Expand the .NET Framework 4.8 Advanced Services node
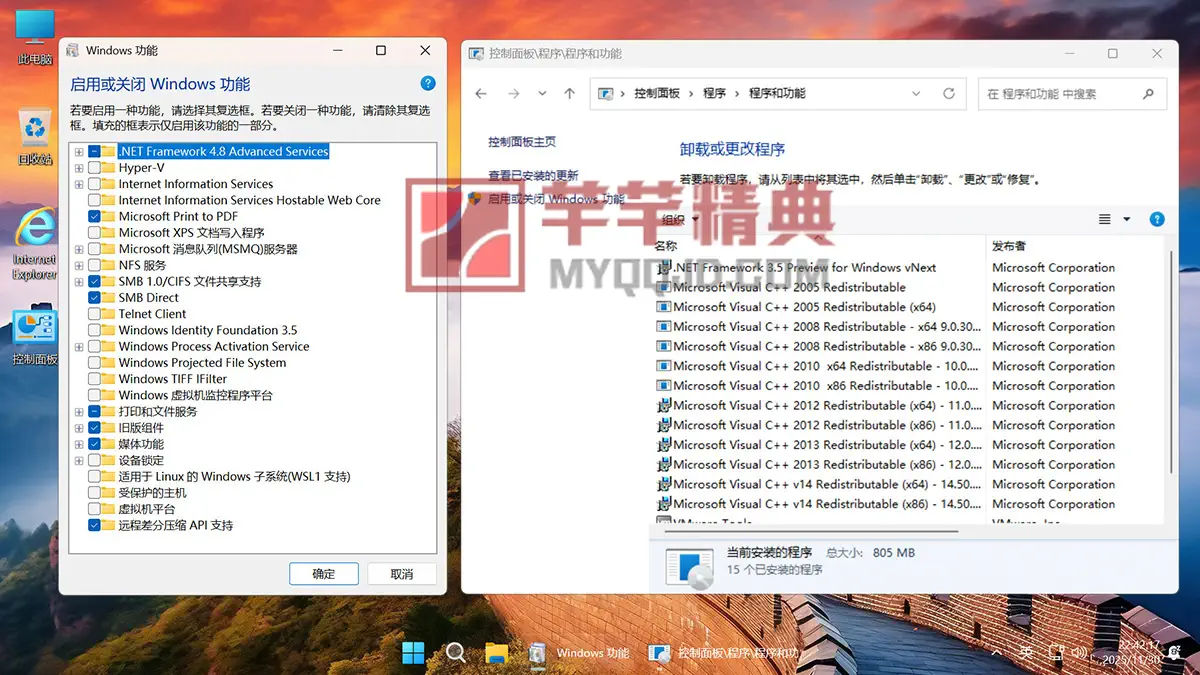Viewport: 1200px width, 675px height. [x=79, y=152]
